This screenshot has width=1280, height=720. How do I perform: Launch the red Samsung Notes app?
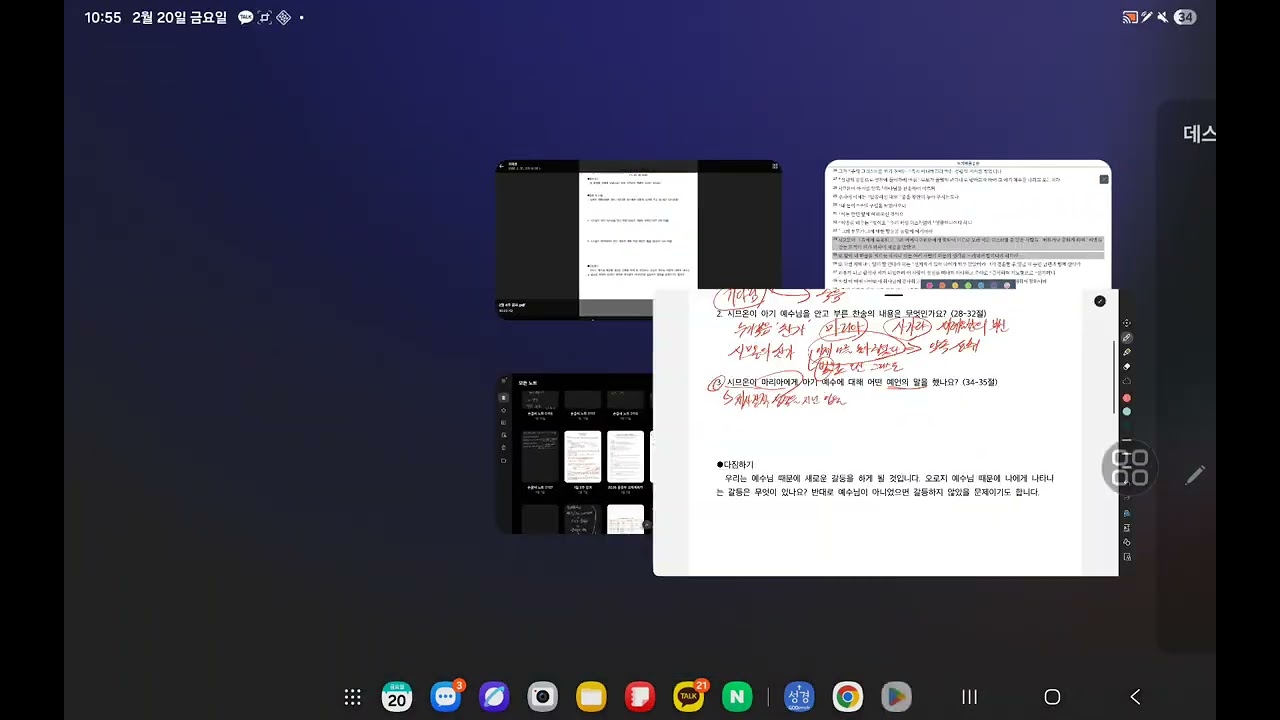click(x=640, y=697)
